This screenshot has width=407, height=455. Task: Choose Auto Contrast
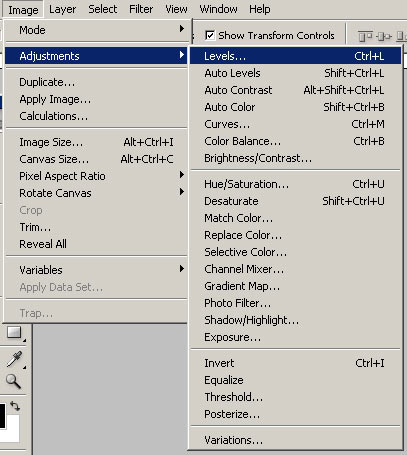pyautogui.click(x=295, y=90)
